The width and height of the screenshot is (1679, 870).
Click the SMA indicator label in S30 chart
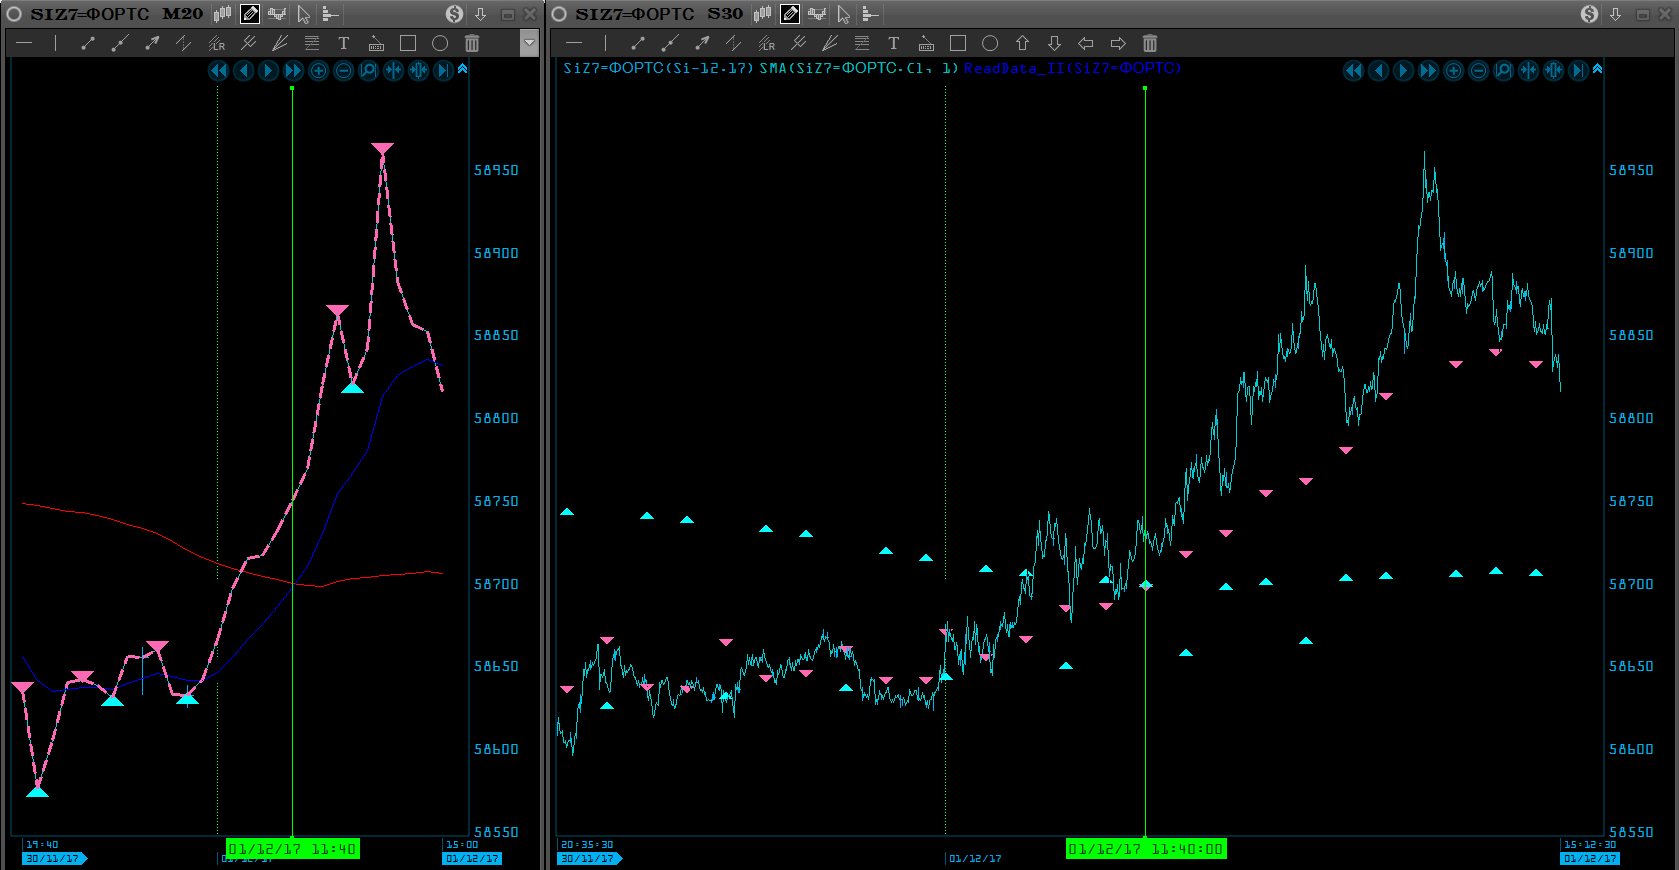858,68
